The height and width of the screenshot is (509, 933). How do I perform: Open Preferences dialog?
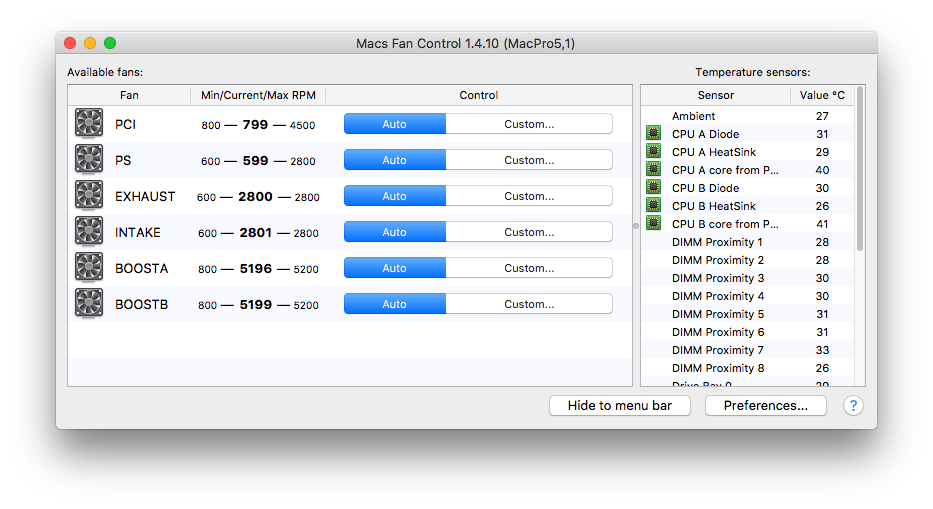766,405
